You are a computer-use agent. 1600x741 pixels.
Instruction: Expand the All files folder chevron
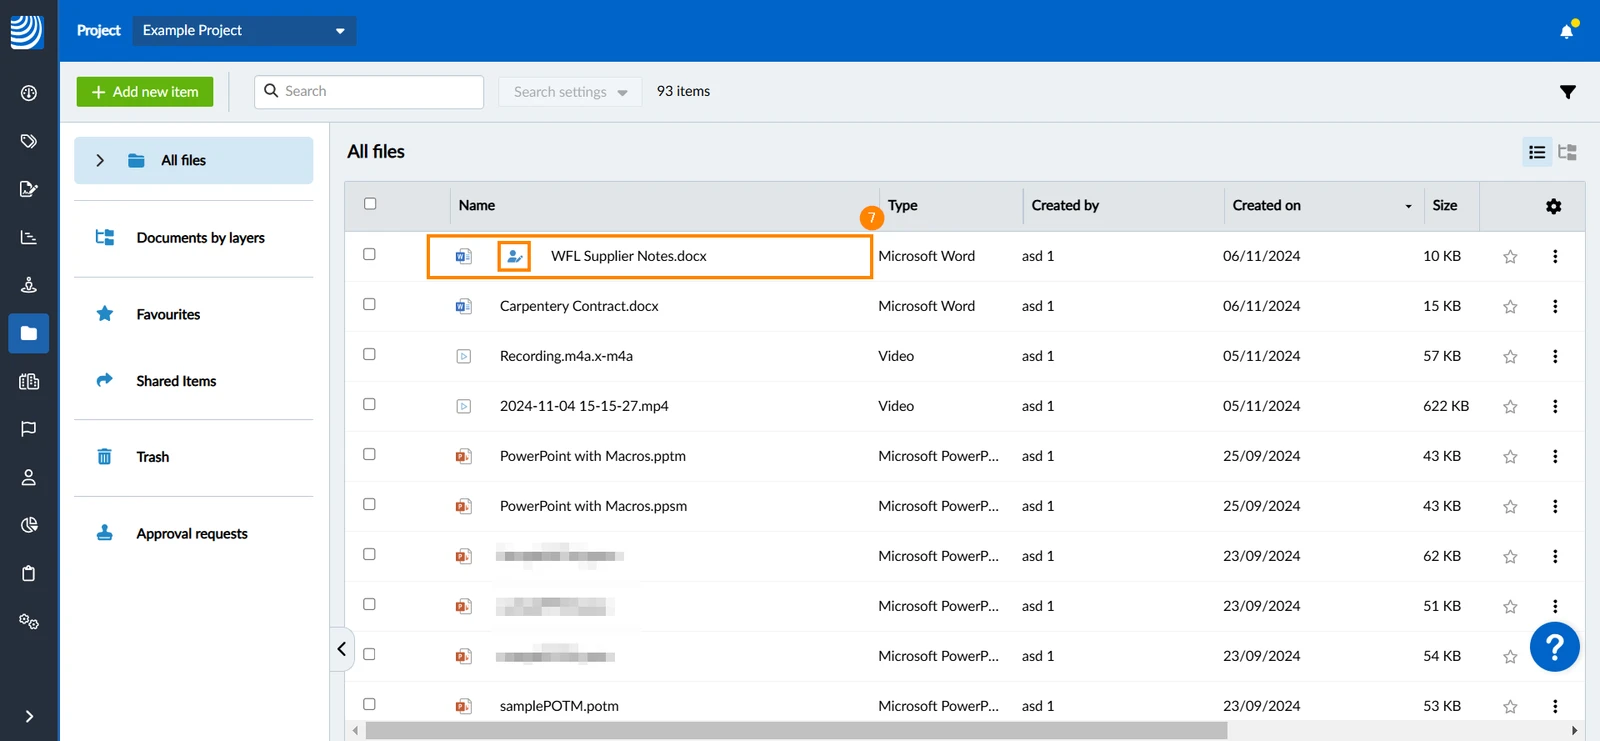[x=100, y=160]
